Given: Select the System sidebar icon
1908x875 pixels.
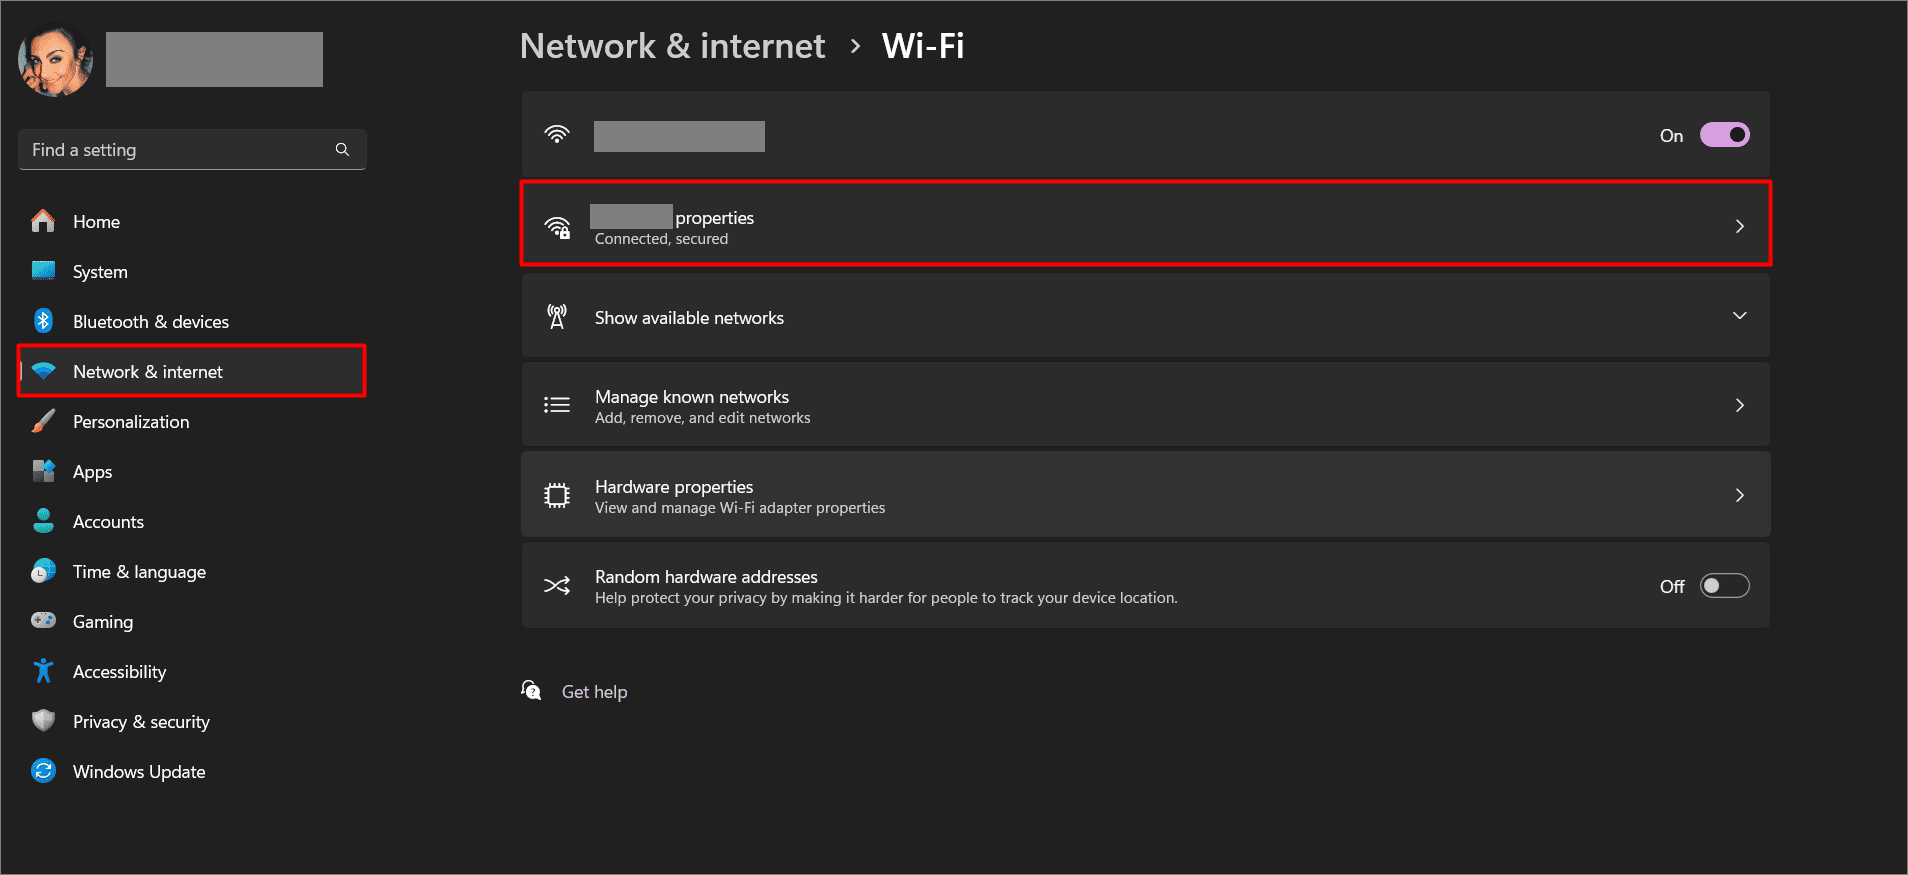Looking at the screenshot, I should [43, 271].
